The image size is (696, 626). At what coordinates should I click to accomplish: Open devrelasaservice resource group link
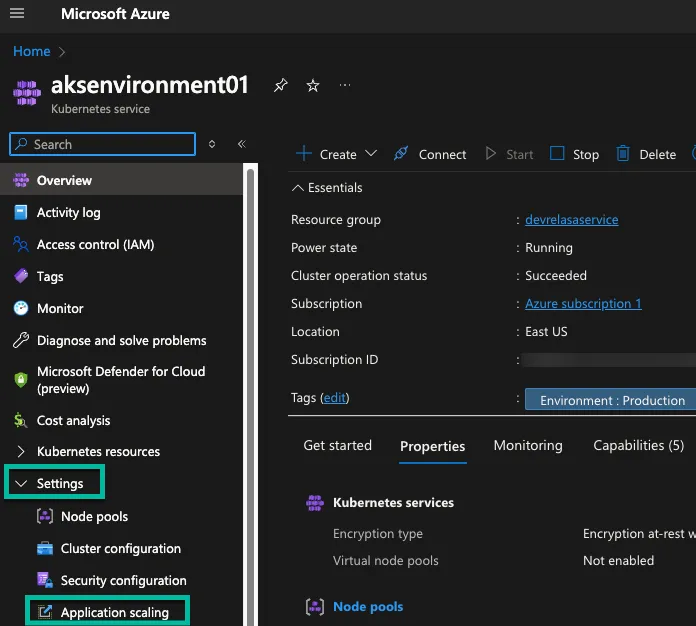coord(572,219)
